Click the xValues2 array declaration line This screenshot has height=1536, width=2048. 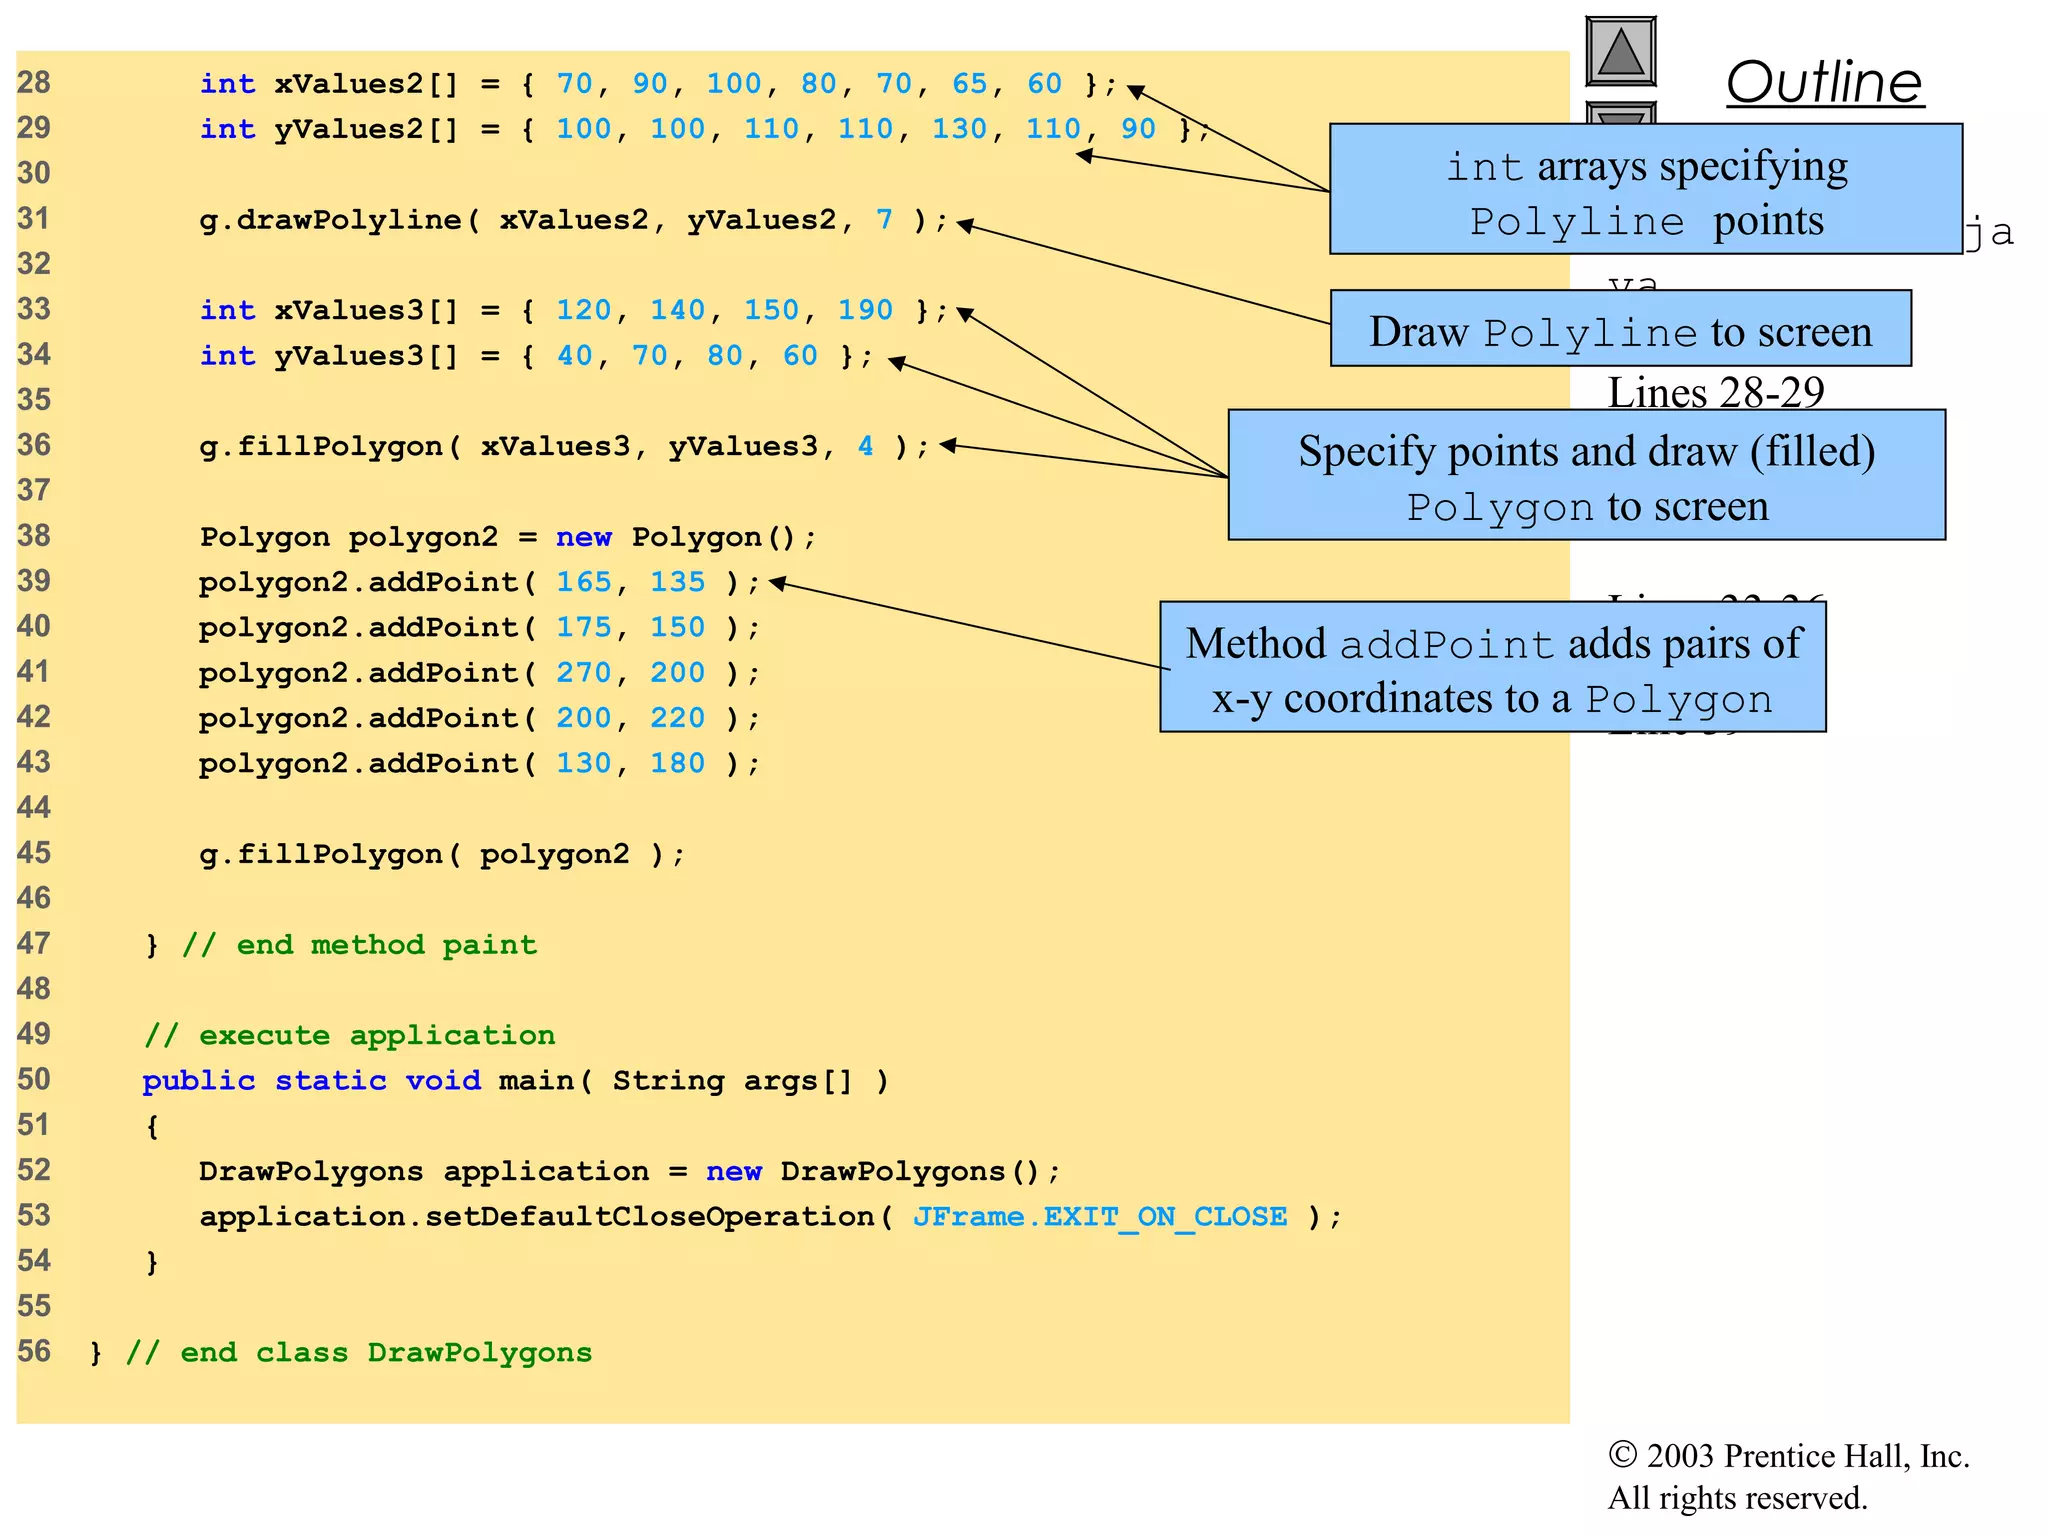[657, 84]
